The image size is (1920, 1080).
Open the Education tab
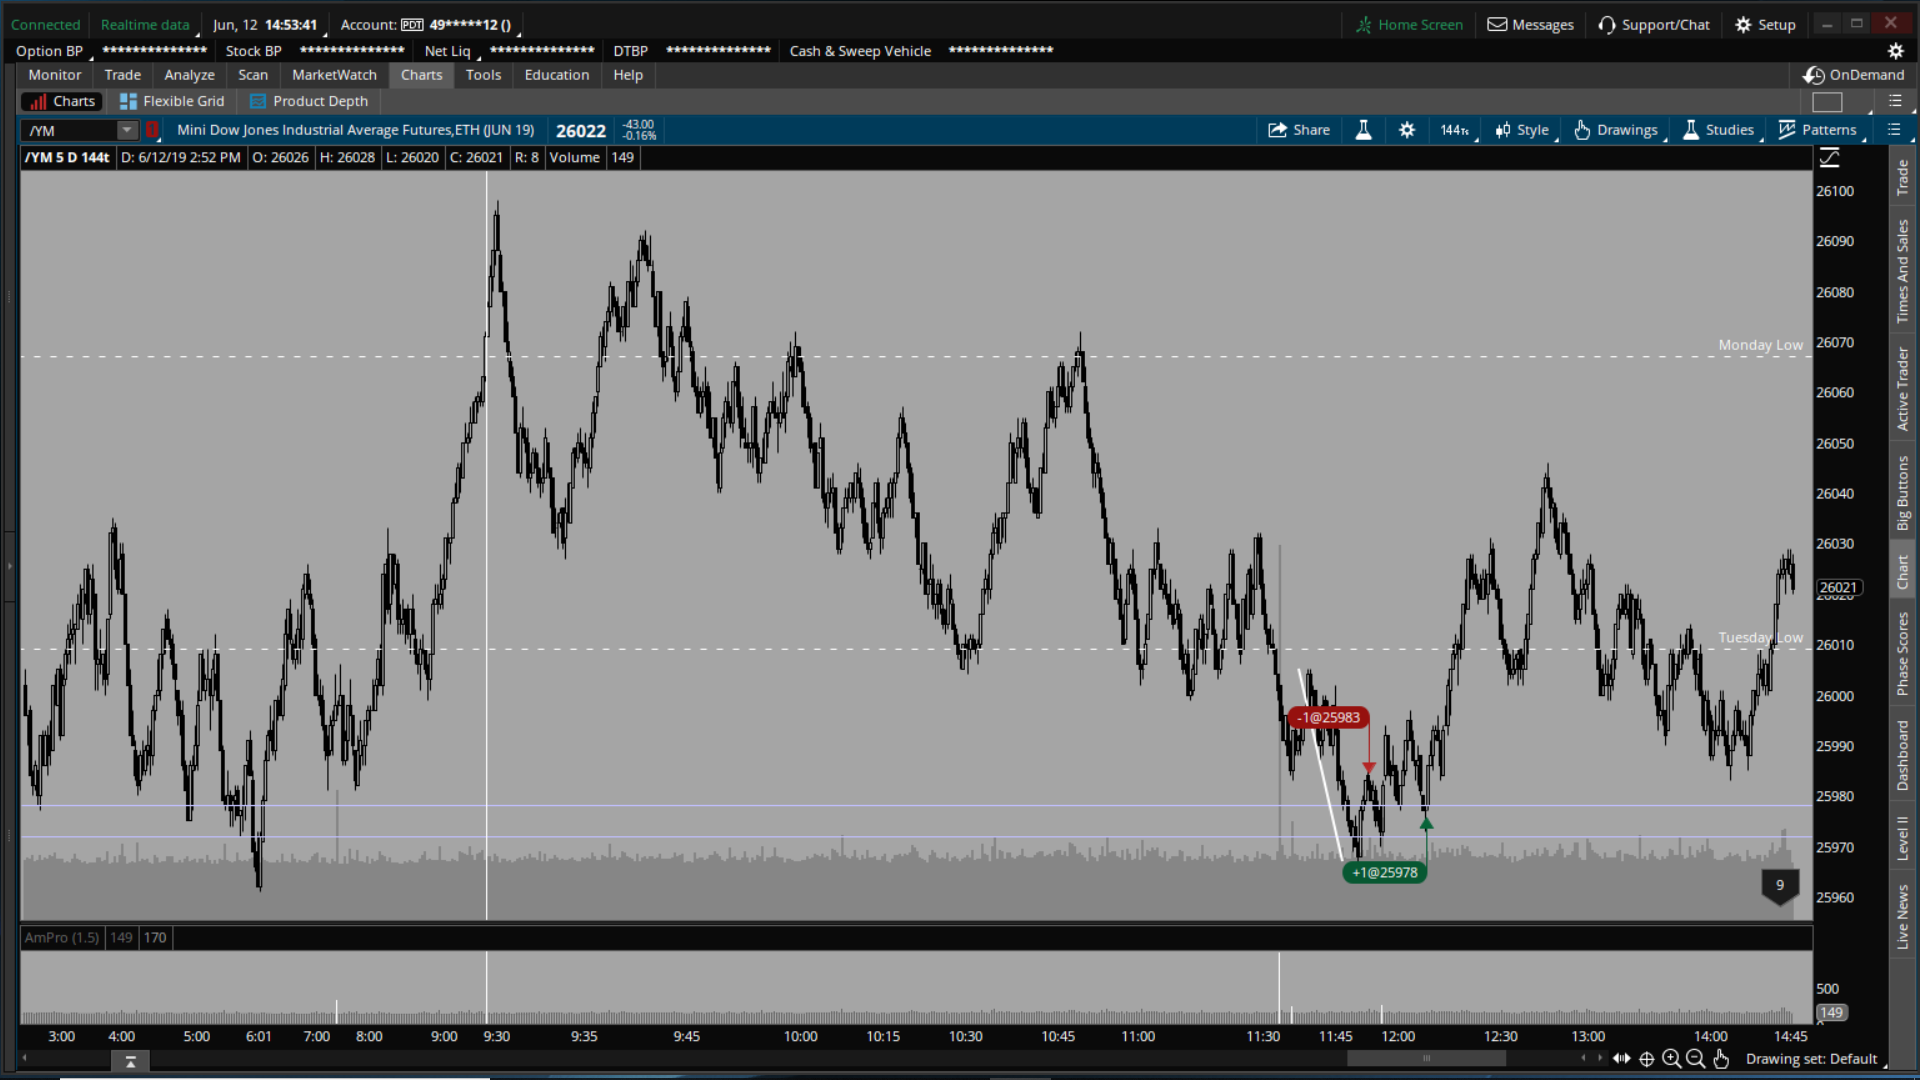coord(557,75)
